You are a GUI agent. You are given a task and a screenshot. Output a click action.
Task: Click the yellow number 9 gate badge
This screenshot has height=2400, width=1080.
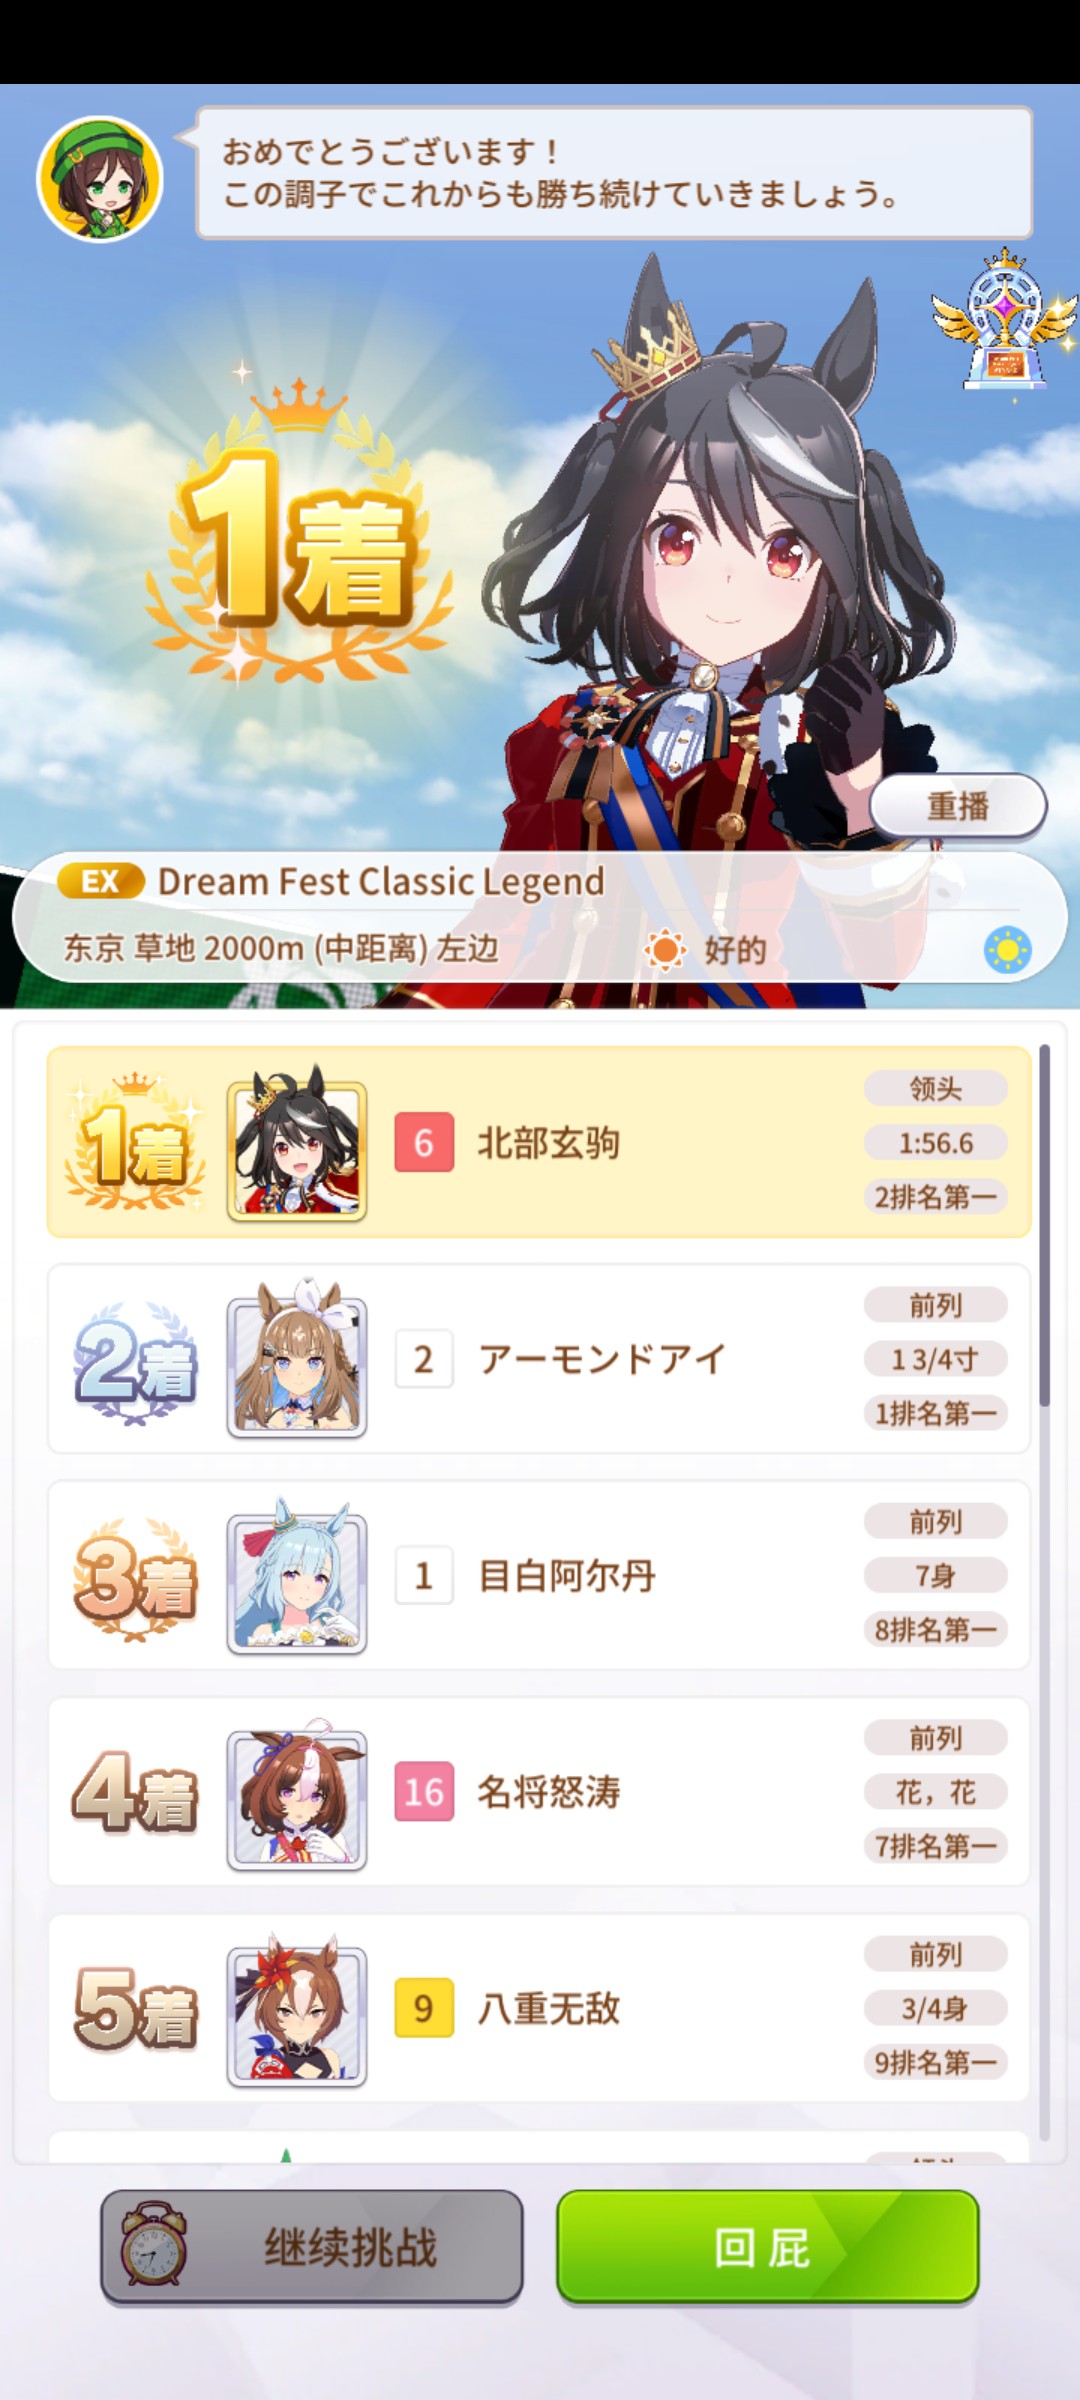pyautogui.click(x=424, y=2007)
